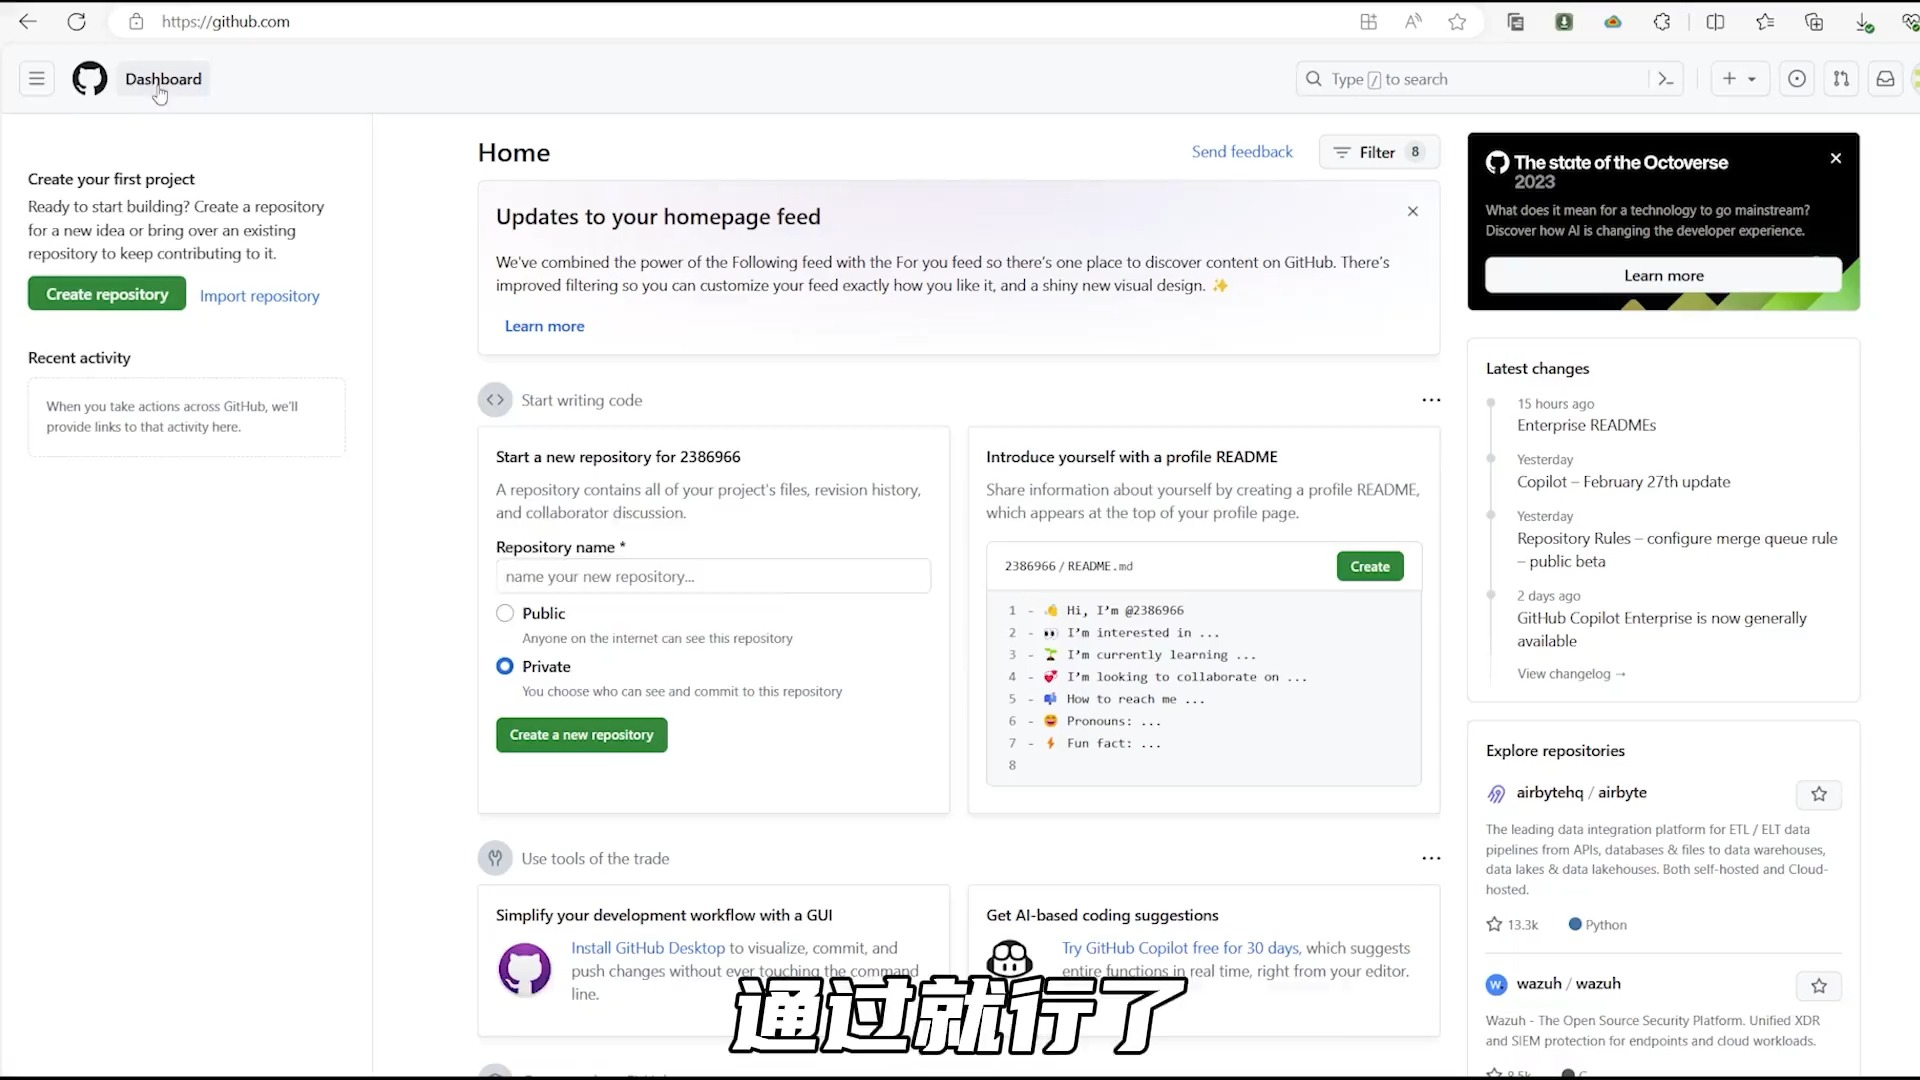The image size is (1920, 1080).
Task: Click Create a new repository button
Action: coord(582,735)
